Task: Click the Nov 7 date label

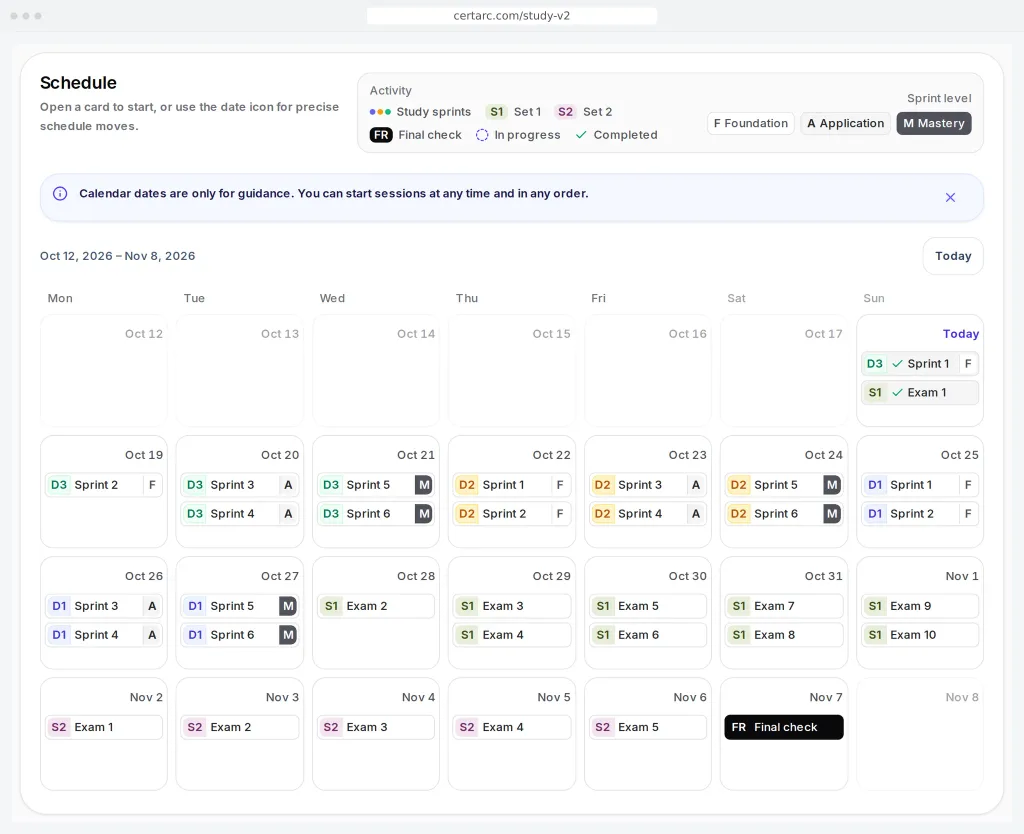Action: (826, 698)
